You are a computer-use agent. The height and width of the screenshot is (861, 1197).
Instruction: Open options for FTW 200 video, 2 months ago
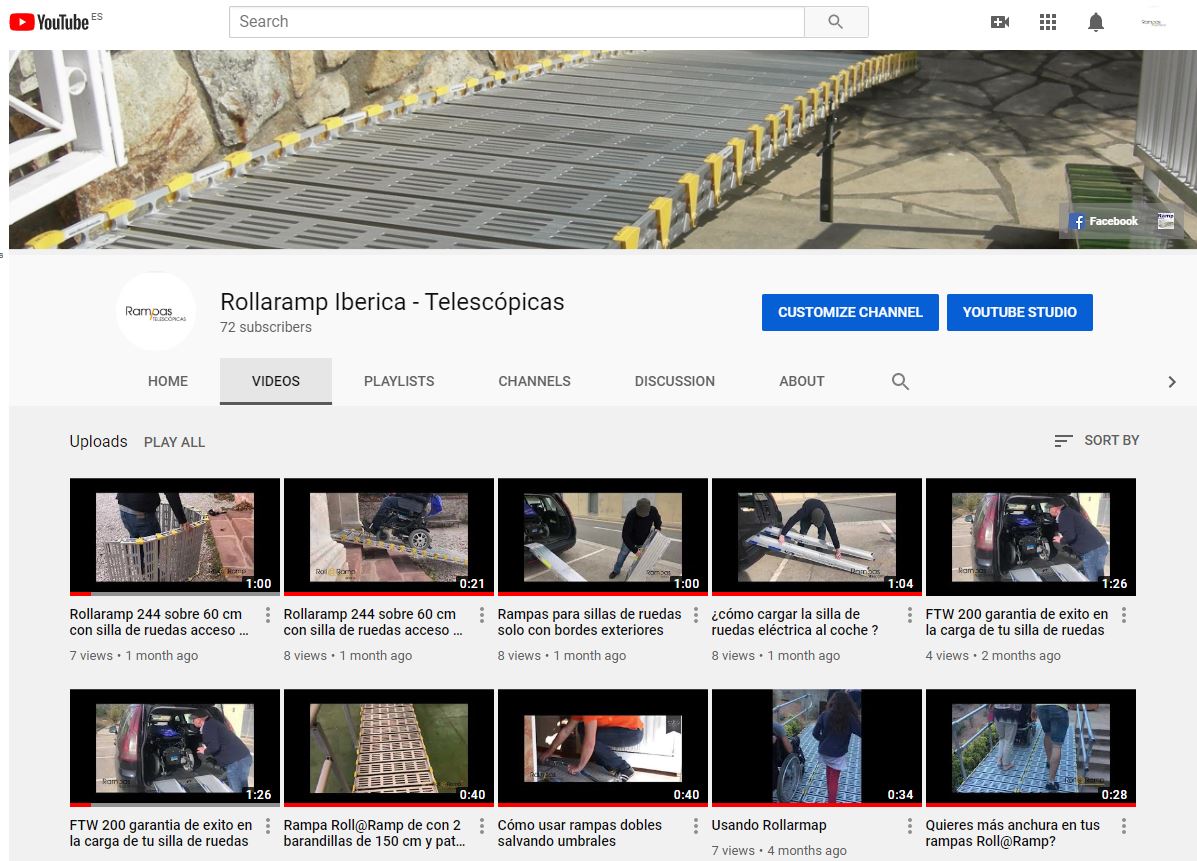1124,614
